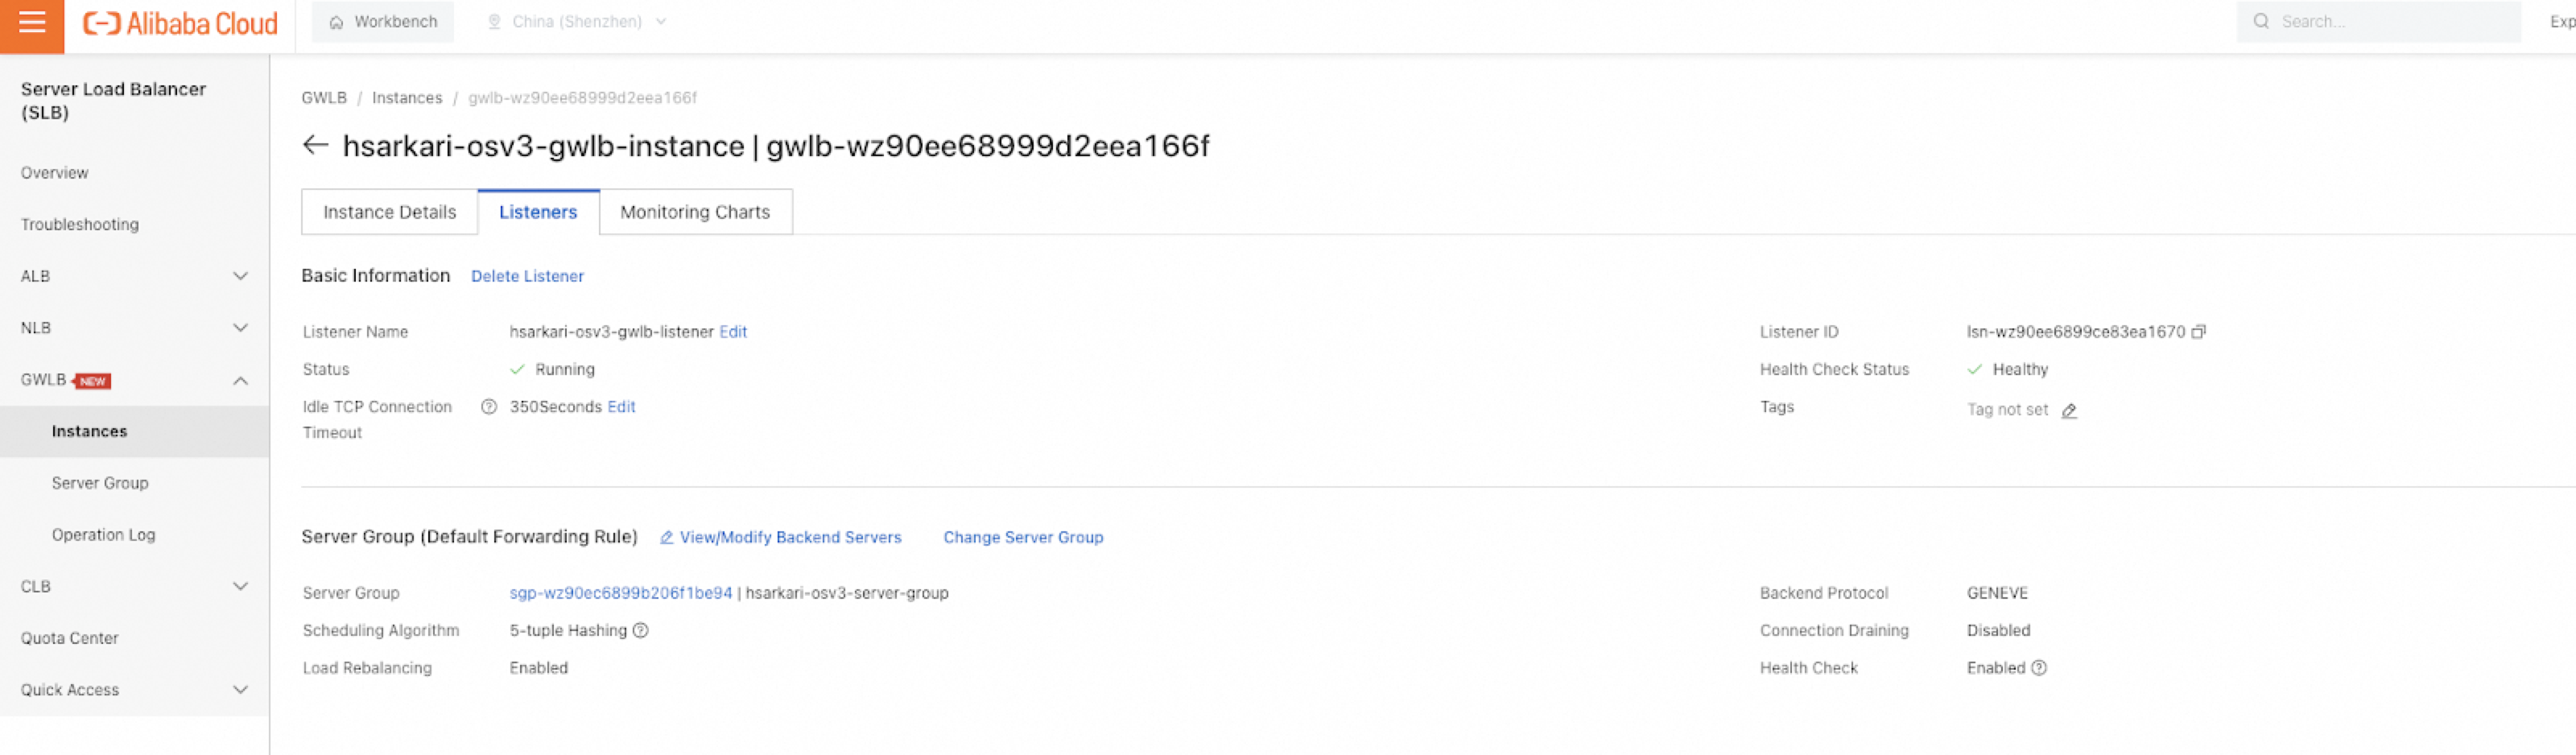Open Server Group in the sidebar
The width and height of the screenshot is (2576, 755).
[100, 483]
